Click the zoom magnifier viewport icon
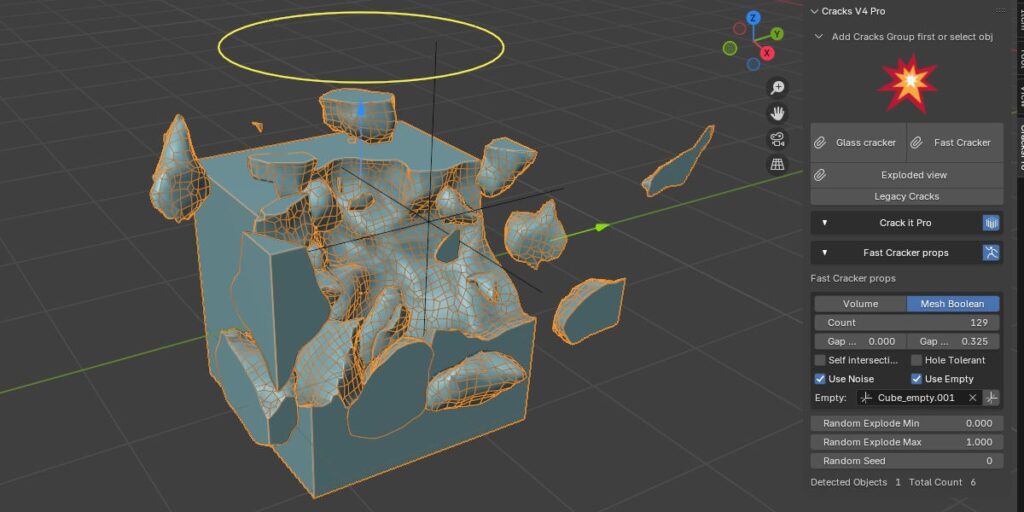The image size is (1024, 512). pos(777,88)
